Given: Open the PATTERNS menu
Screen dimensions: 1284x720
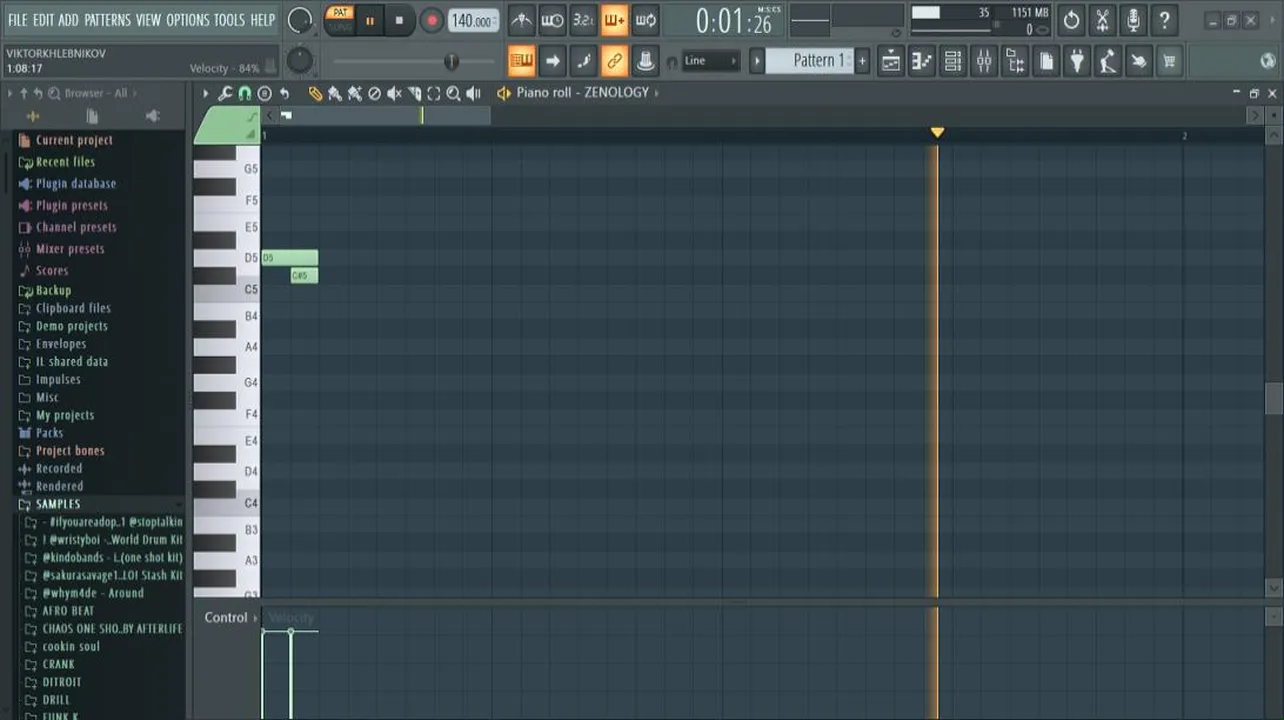Looking at the screenshot, I should (x=107, y=20).
